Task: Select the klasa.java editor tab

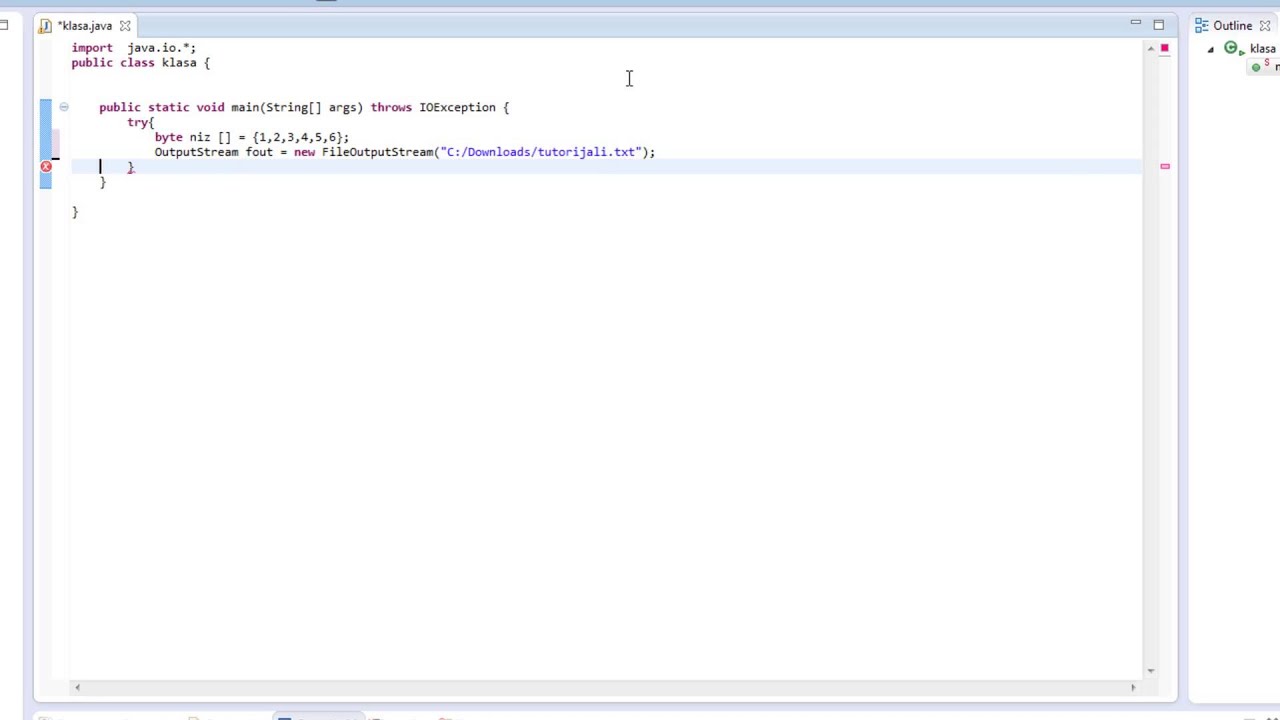Action: (84, 25)
